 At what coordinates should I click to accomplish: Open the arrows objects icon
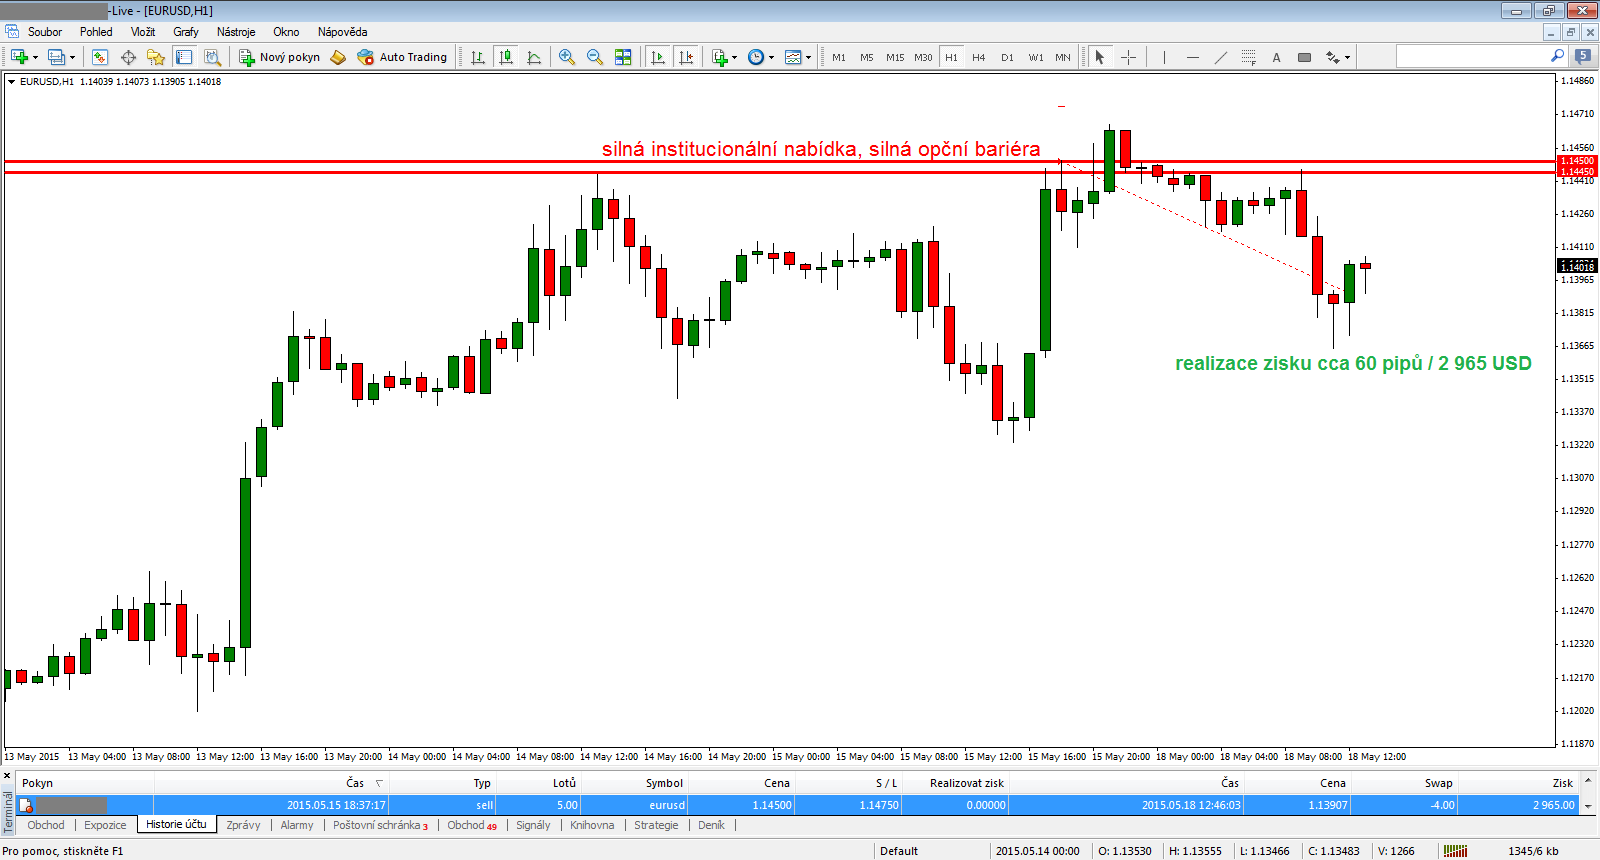pyautogui.click(x=1332, y=57)
